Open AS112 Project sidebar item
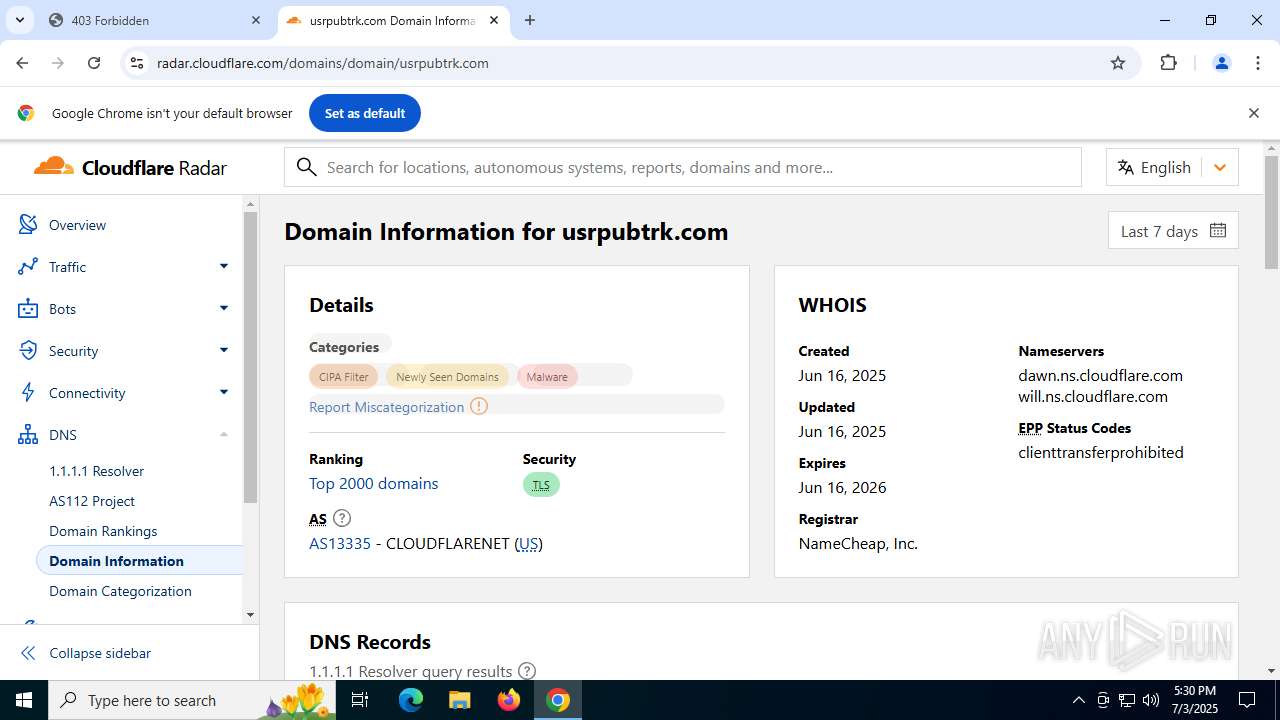The width and height of the screenshot is (1280, 720). tap(92, 501)
